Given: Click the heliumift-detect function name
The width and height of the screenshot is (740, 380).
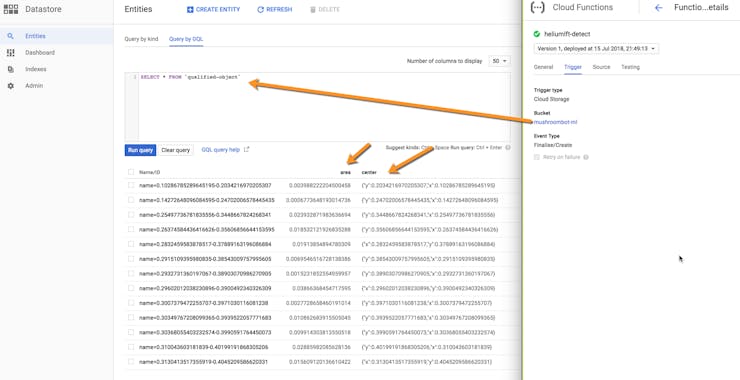Looking at the screenshot, I should [x=567, y=34].
